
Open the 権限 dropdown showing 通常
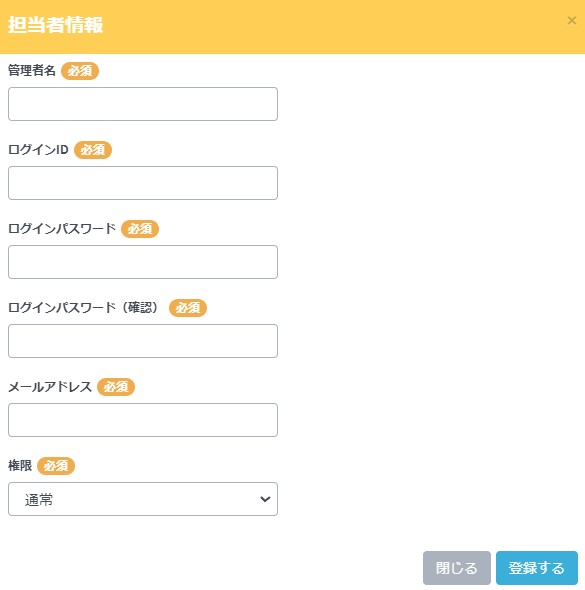tap(143, 499)
